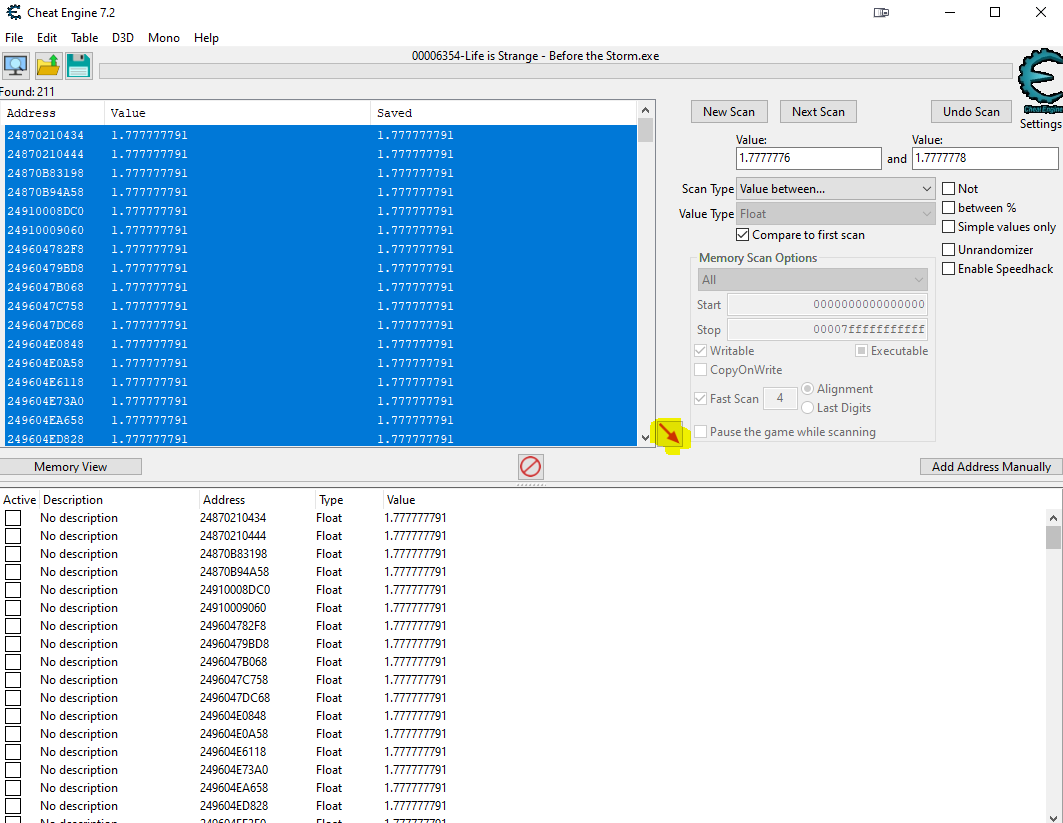
Task: Open the Table menu
Action: (x=85, y=38)
